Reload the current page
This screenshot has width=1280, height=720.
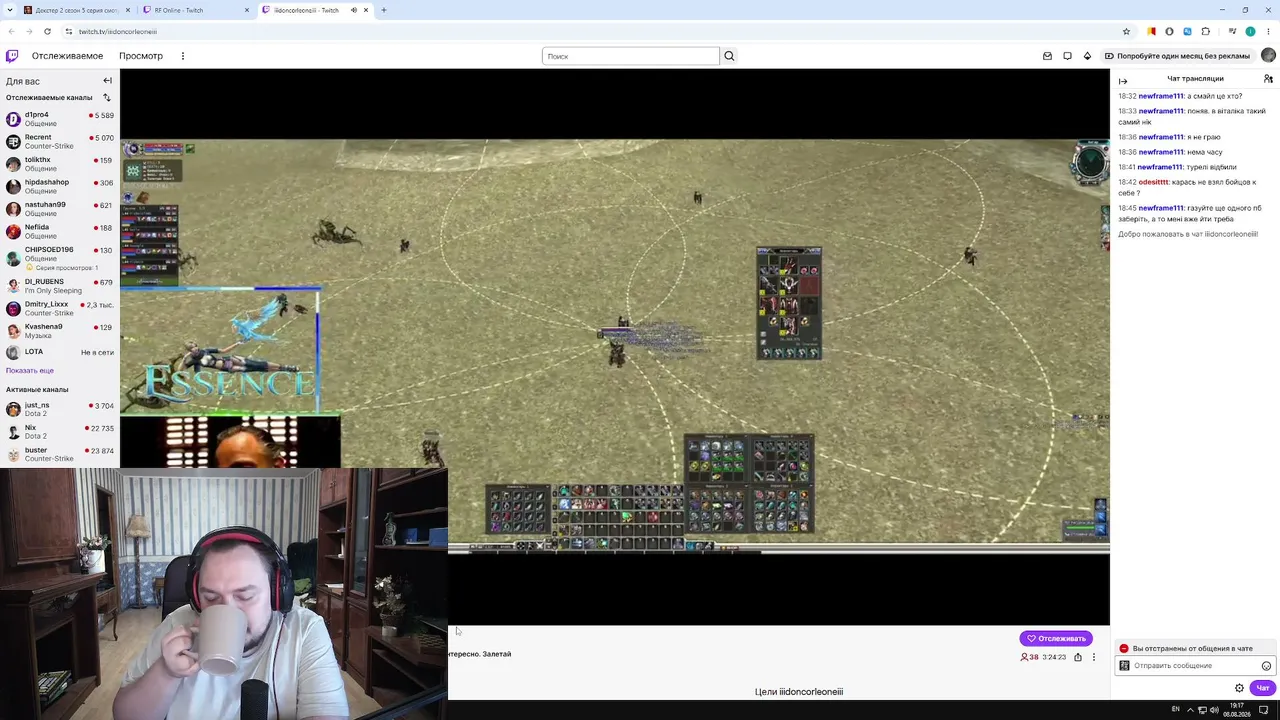pyautogui.click(x=47, y=31)
